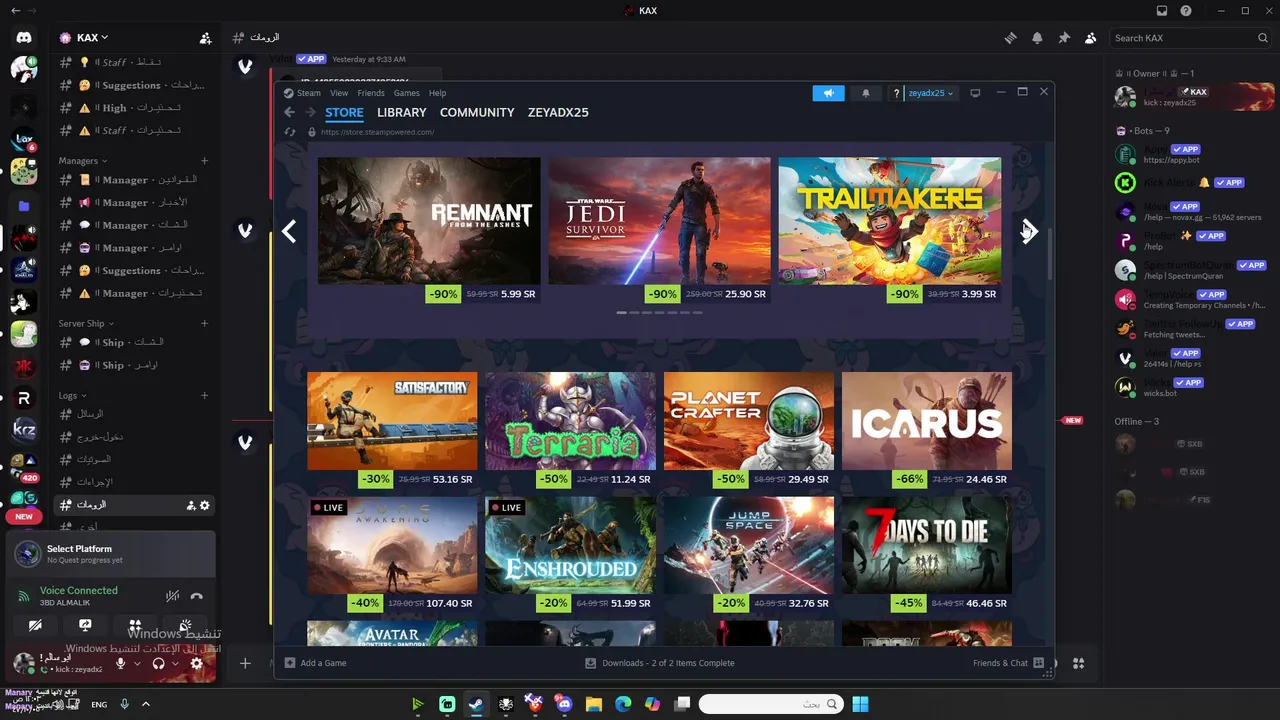Screen dimensions: 1280x720
Task: Open Steam Downloads status bar
Action: pyautogui.click(x=660, y=663)
